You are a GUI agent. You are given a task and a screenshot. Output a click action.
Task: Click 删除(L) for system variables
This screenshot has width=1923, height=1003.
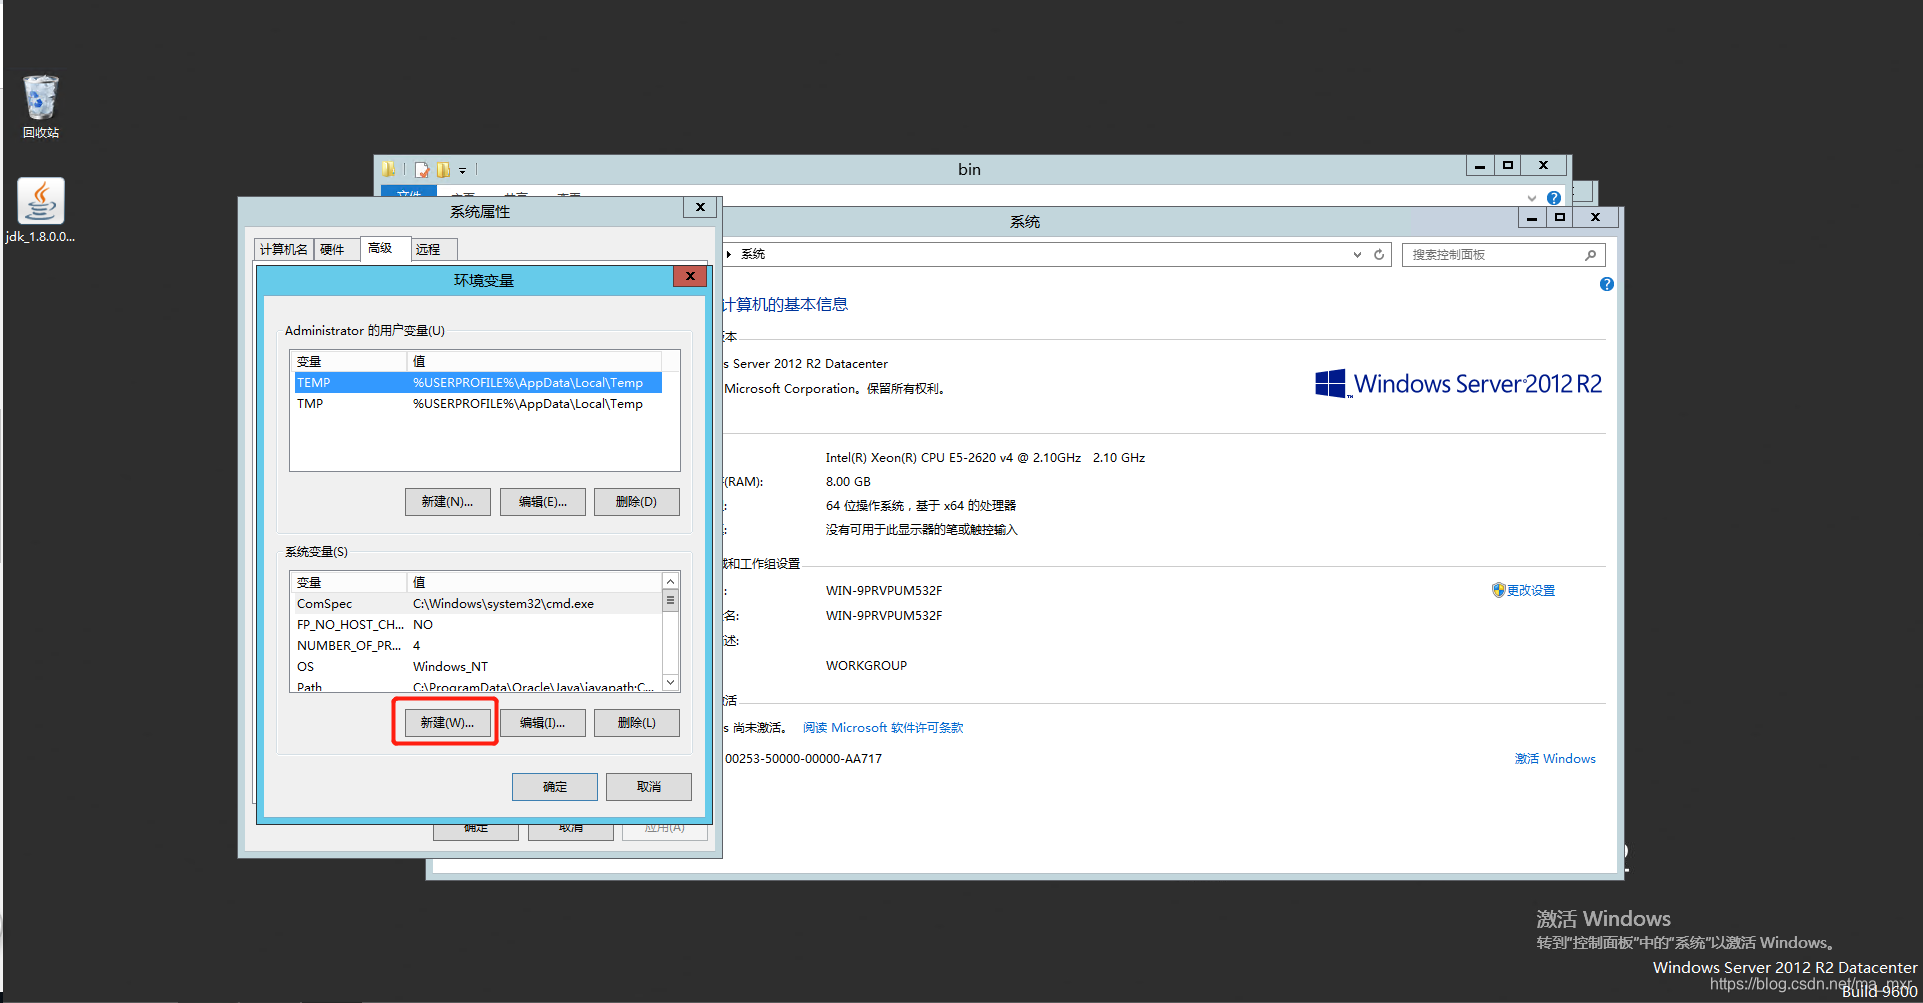point(636,723)
